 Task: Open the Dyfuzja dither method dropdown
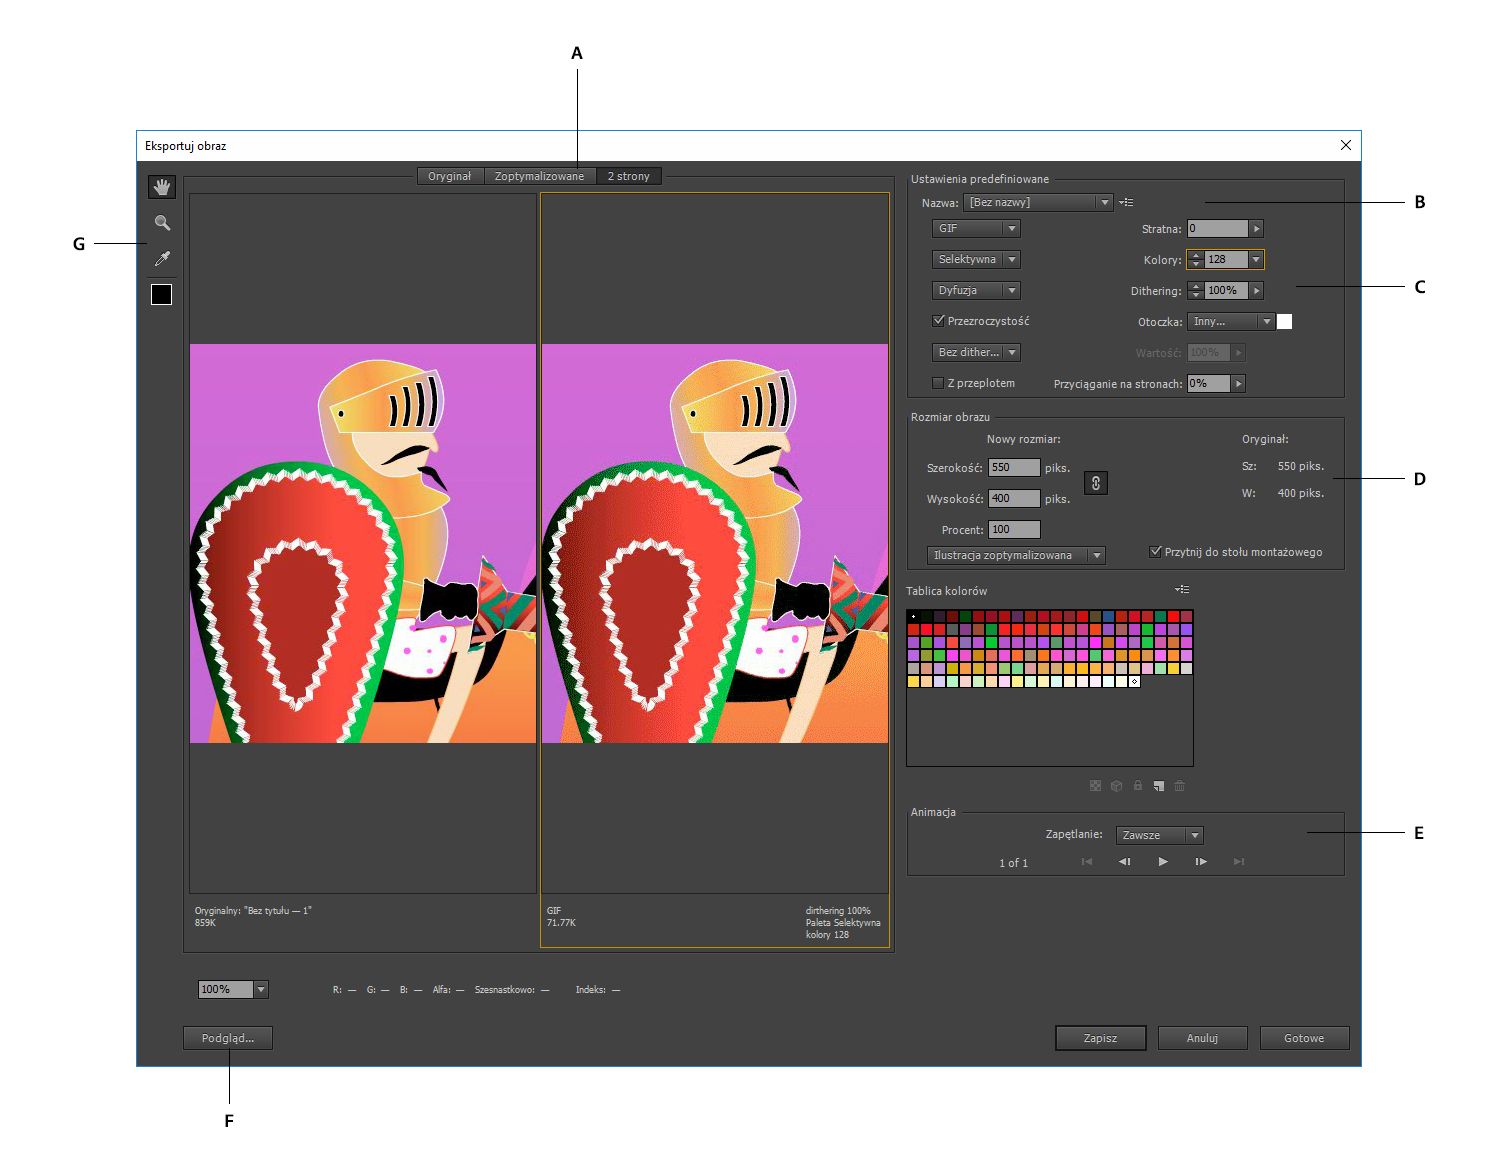click(976, 290)
